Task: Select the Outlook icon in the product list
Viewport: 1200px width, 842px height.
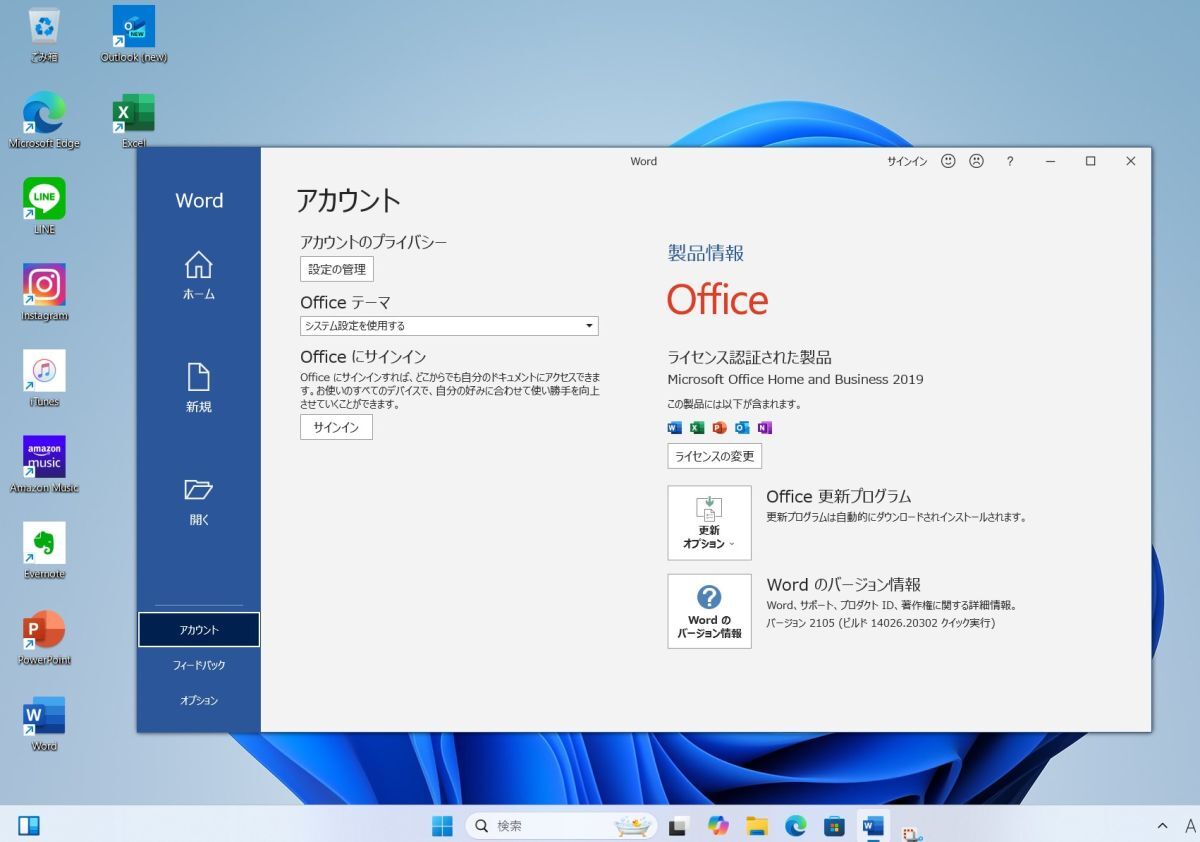Action: click(x=742, y=427)
